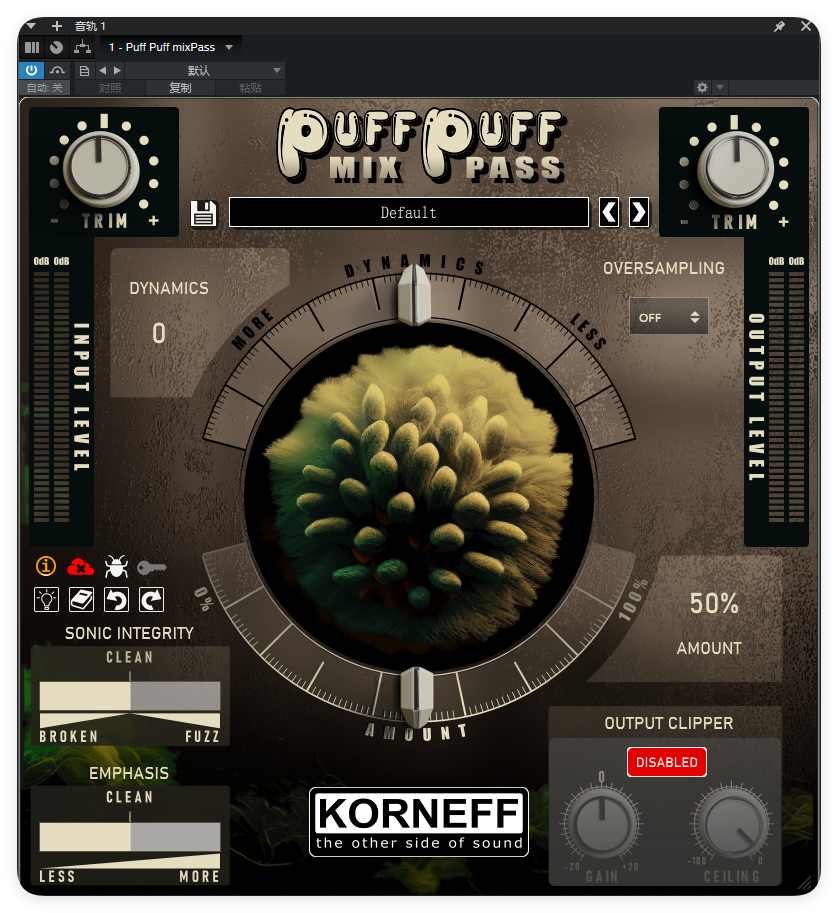This screenshot has width=838, height=913.
Task: Open the 默认 preset dropdown
Action: pos(204,70)
